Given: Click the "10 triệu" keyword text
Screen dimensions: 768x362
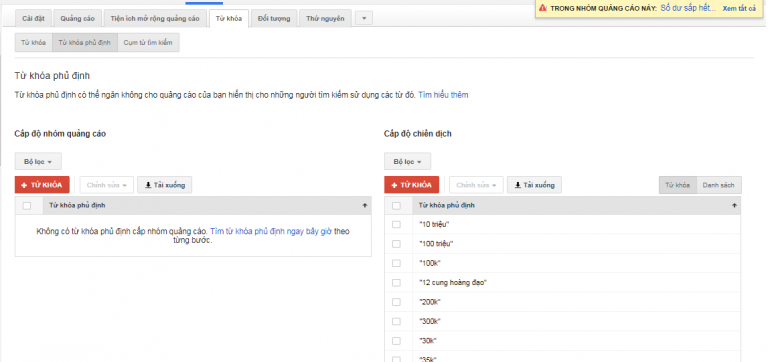Looking at the screenshot, I should tap(434, 224).
